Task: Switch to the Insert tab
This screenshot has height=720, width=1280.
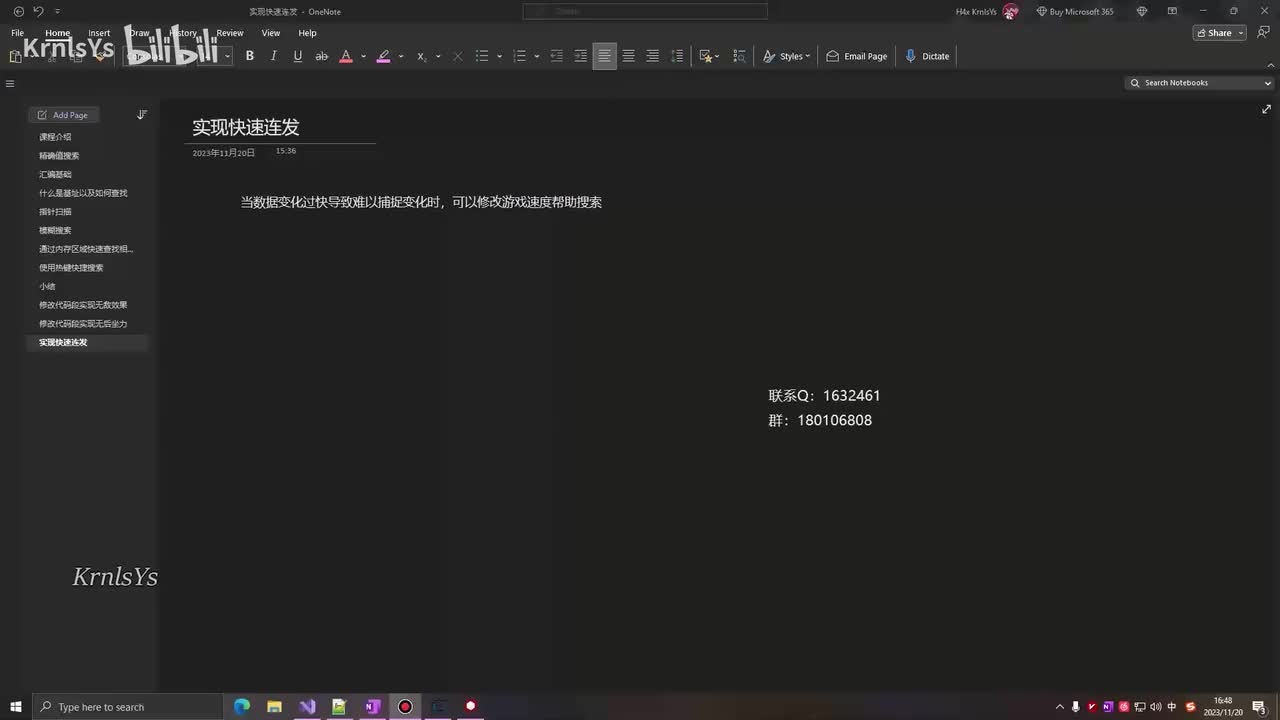Action: [x=99, y=33]
